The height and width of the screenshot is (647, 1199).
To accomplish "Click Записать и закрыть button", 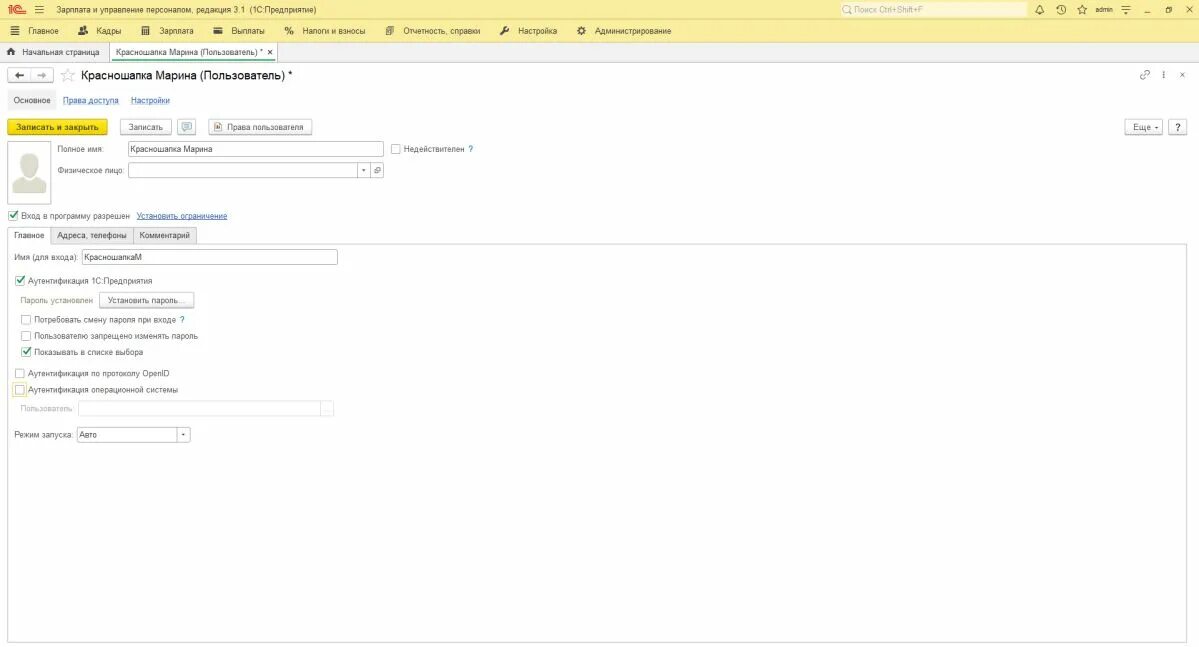I will (57, 127).
